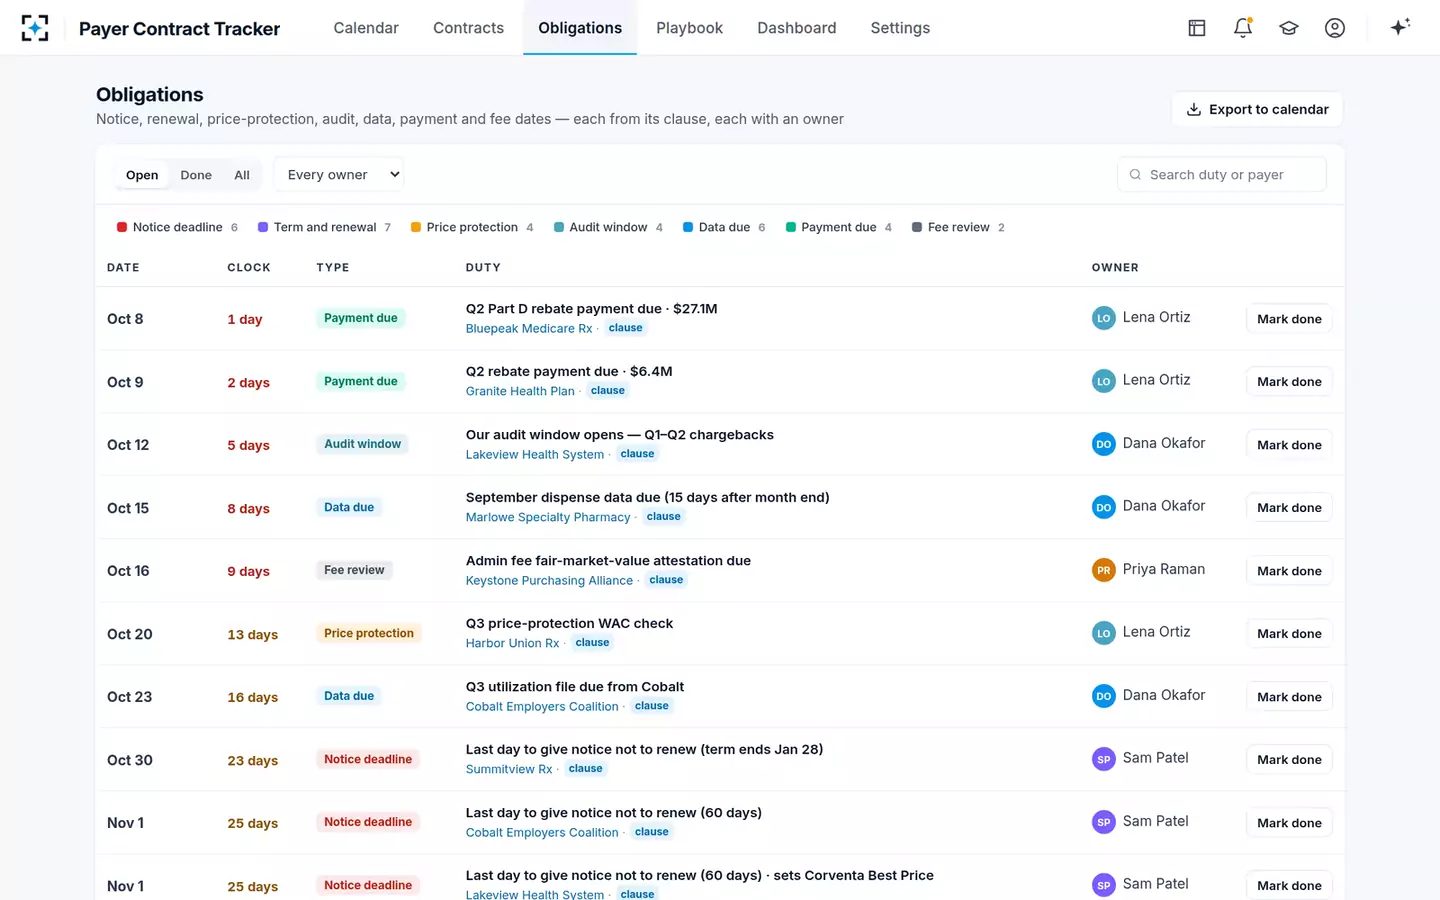
Task: Filter by Audit window legend chip
Action: [608, 227]
